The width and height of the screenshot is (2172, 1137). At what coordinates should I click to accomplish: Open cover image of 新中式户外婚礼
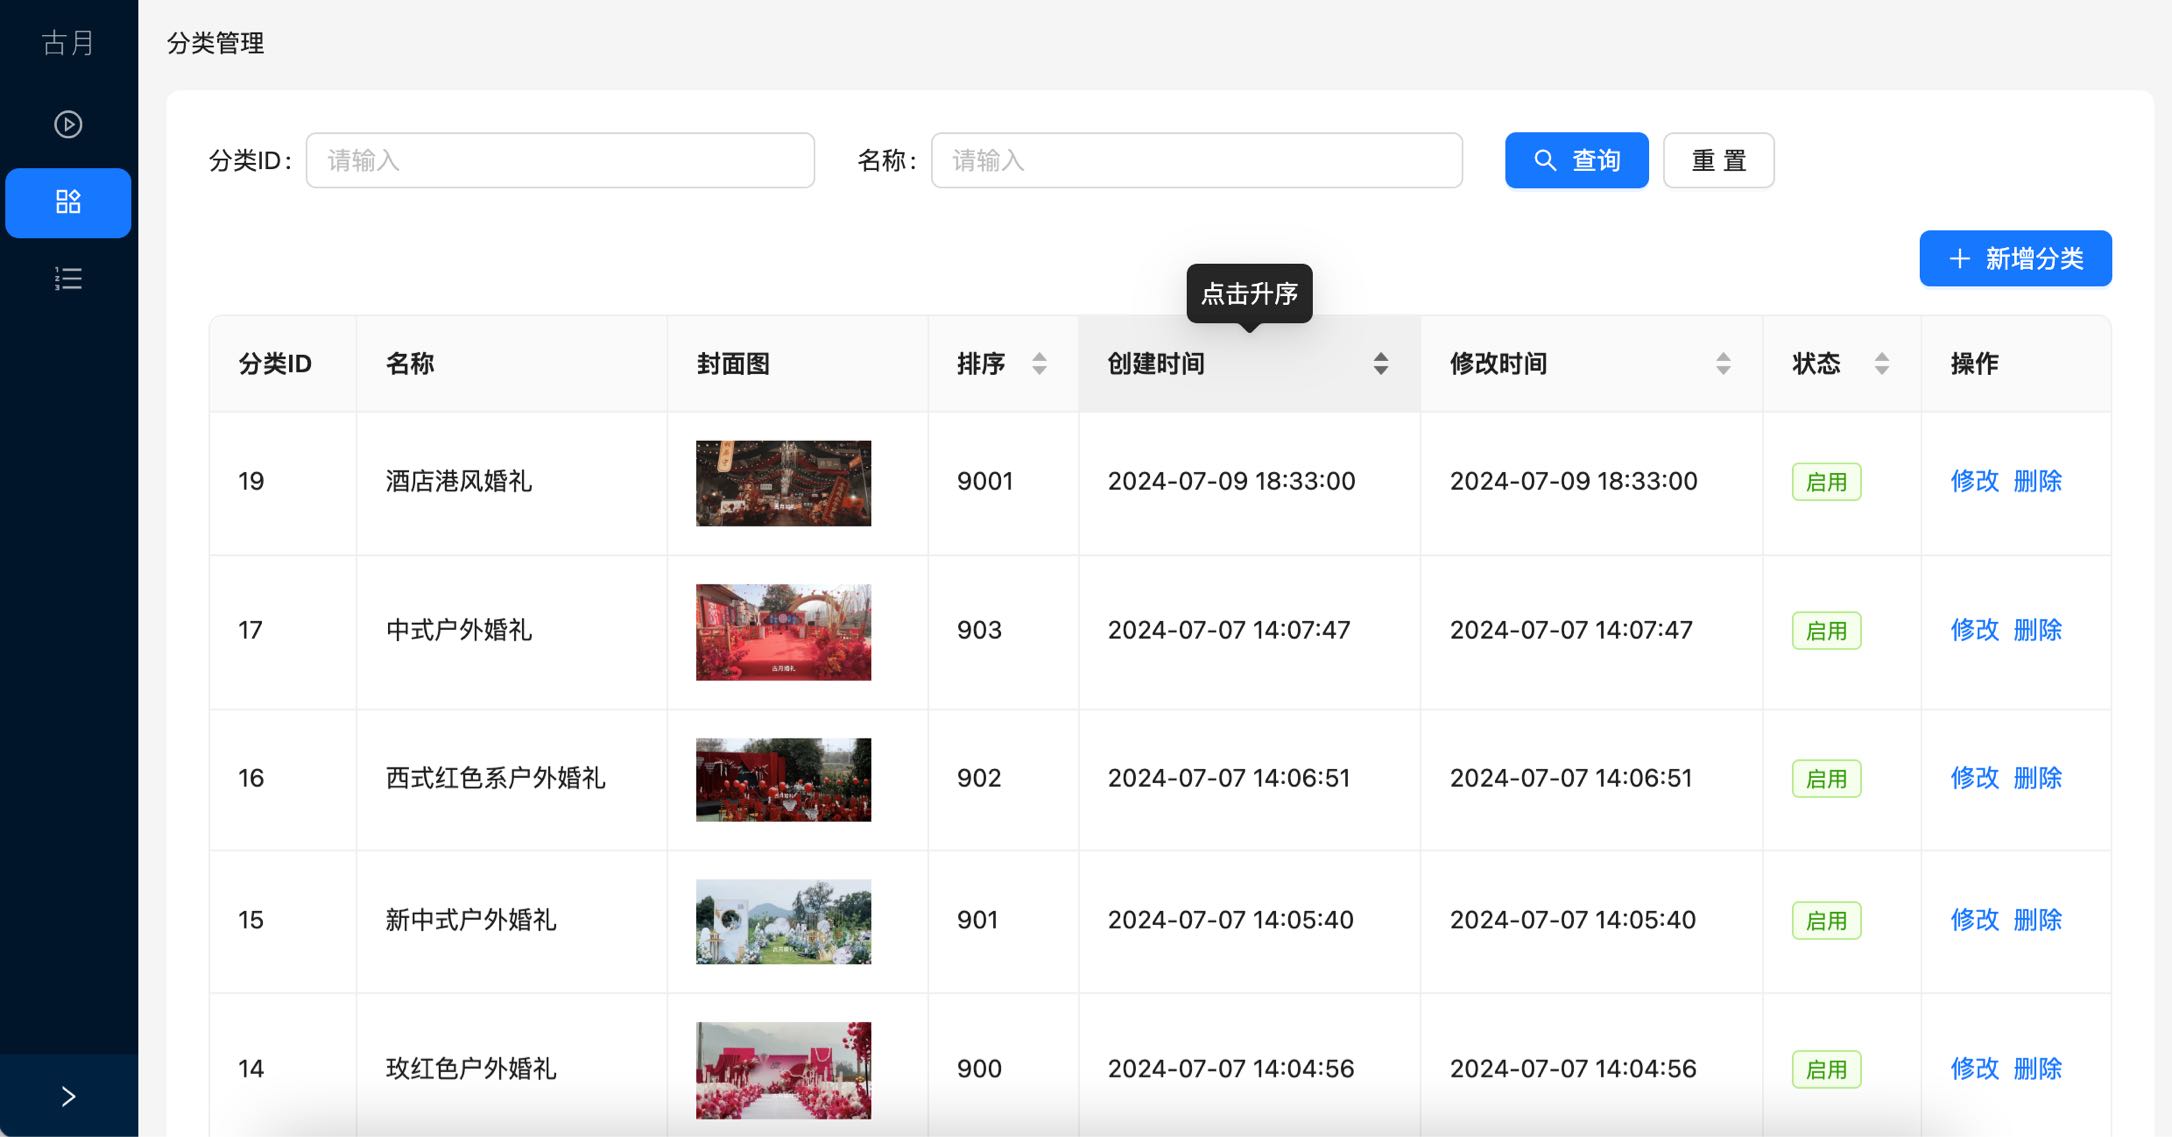point(783,922)
